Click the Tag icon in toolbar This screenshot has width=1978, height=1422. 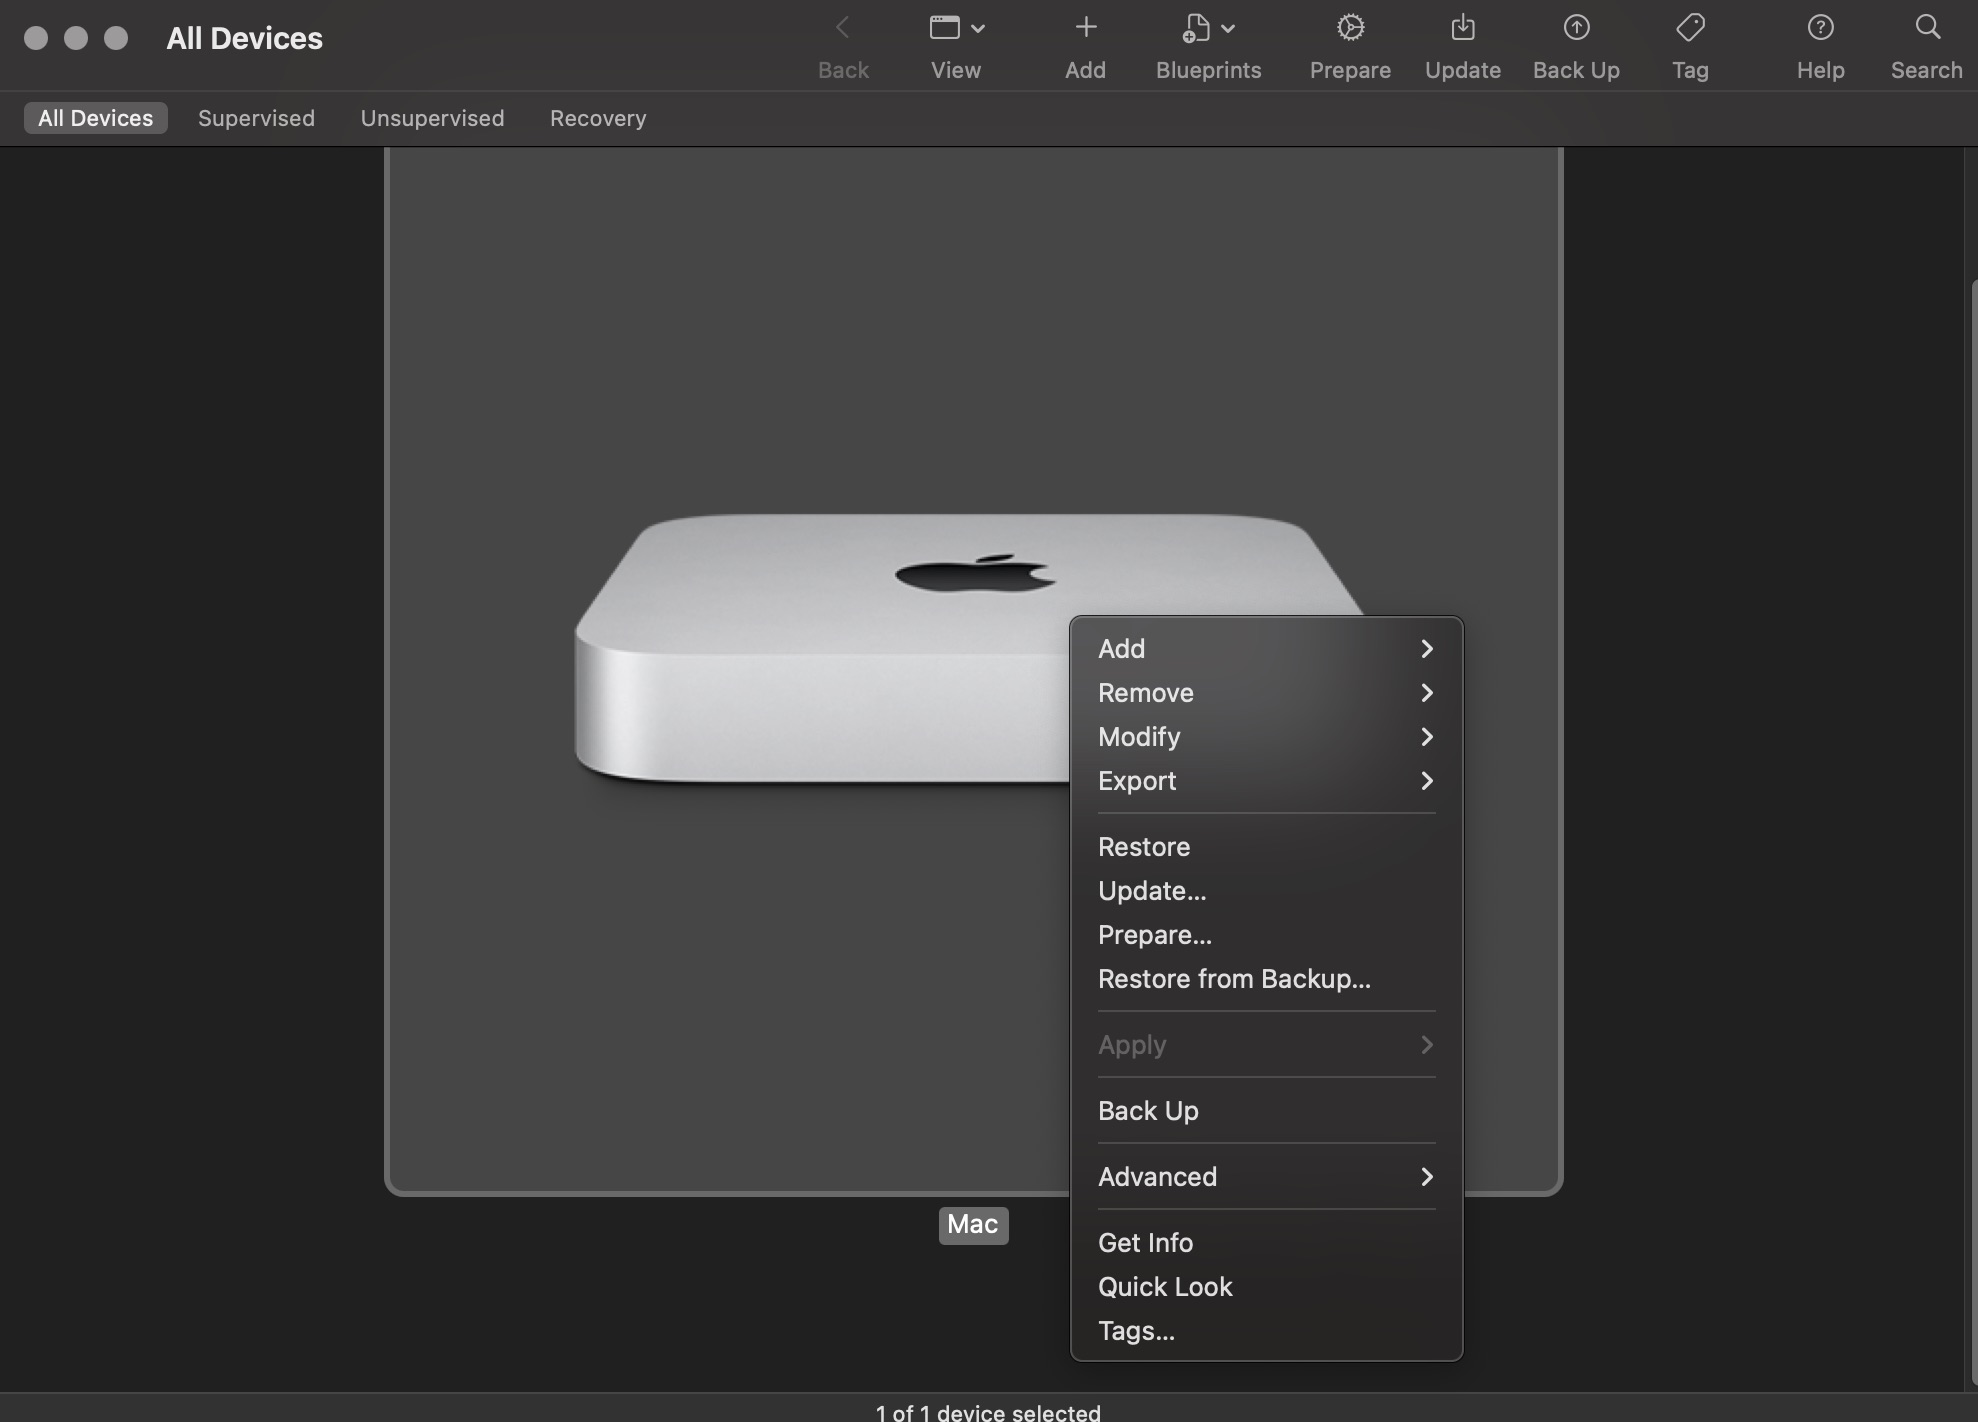pyautogui.click(x=1690, y=29)
